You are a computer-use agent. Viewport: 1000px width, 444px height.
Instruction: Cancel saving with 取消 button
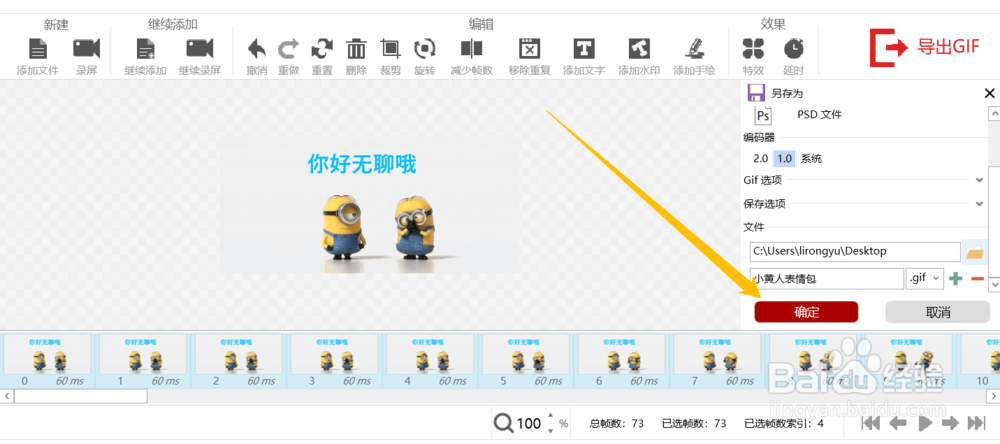click(938, 312)
